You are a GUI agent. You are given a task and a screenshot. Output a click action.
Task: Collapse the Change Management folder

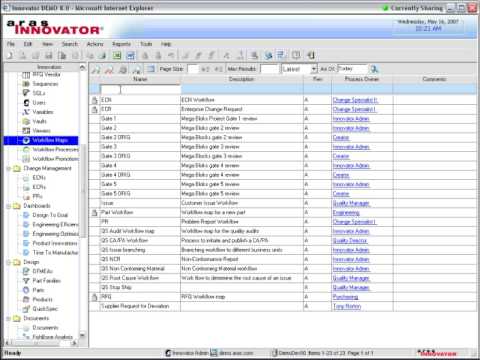click(x=9, y=169)
